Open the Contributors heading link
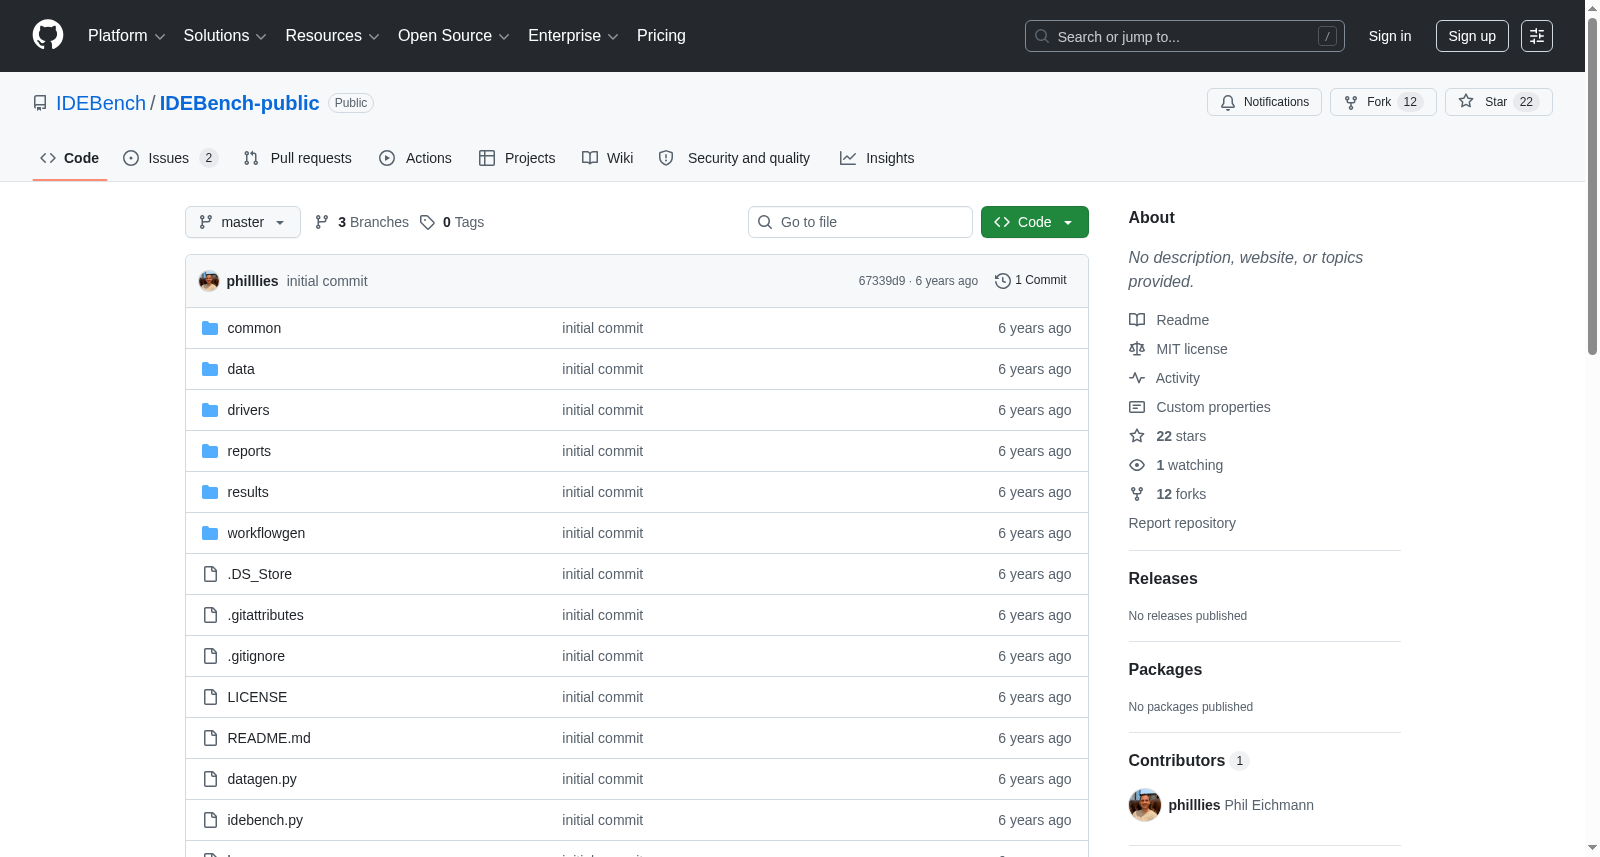The width and height of the screenshot is (1600, 857). [1188, 760]
